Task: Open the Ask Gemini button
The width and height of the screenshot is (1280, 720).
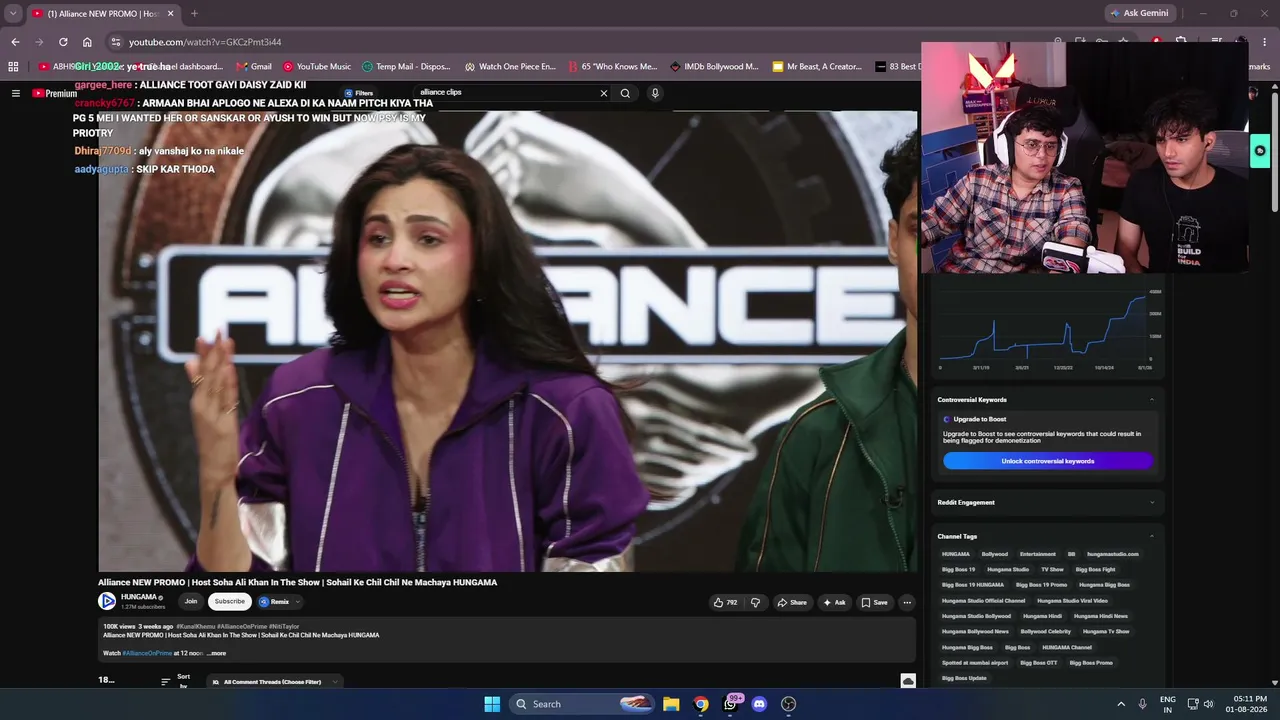Action: (1138, 13)
